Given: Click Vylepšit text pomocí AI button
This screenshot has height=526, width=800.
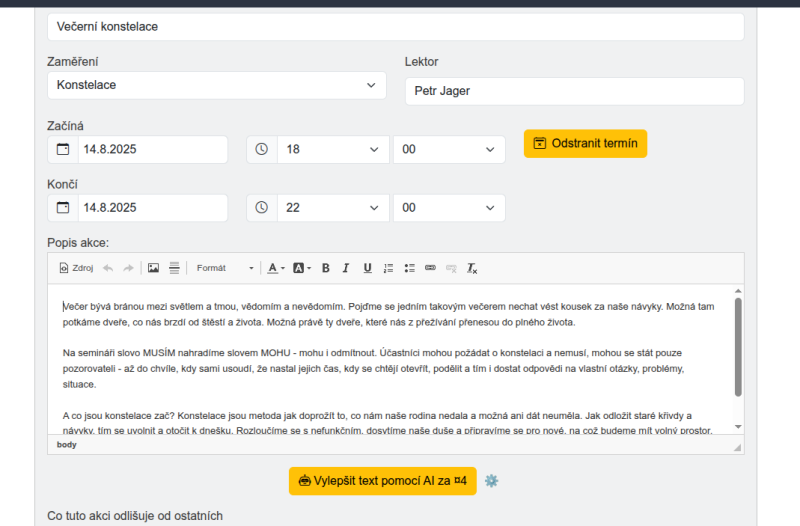Looking at the screenshot, I should pos(383,481).
